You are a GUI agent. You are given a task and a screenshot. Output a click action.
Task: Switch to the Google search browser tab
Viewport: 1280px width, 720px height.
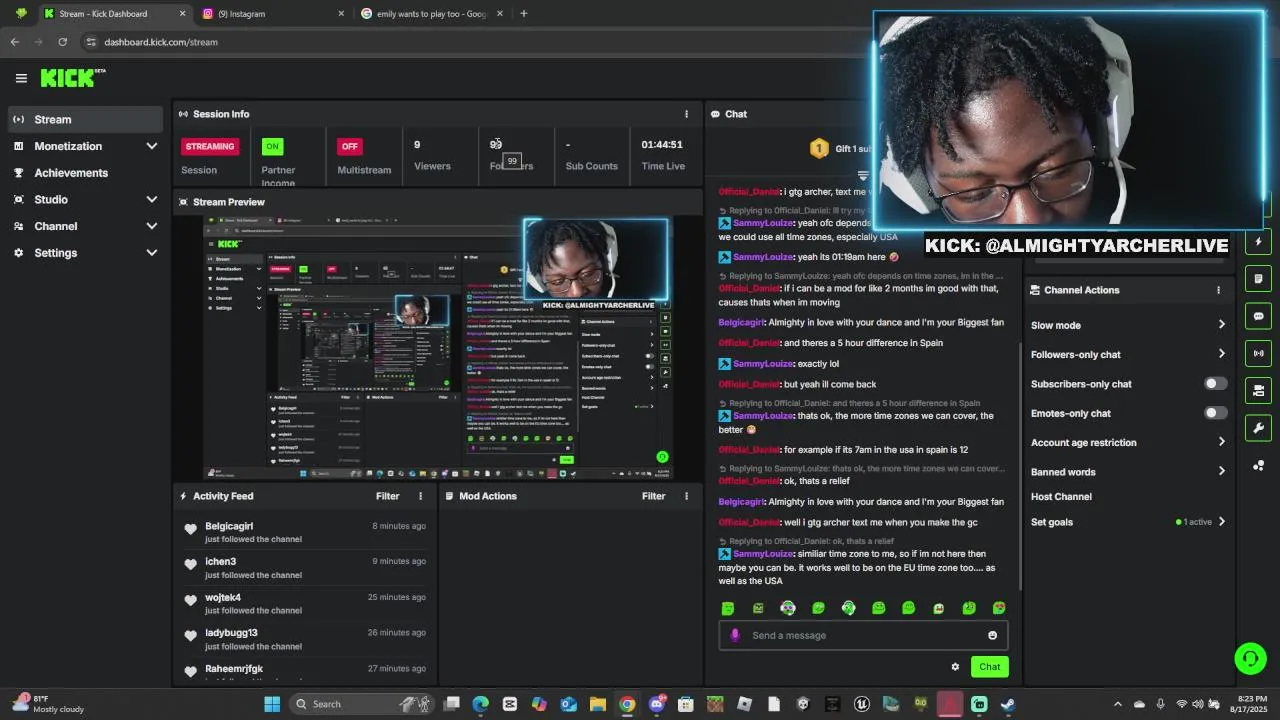click(432, 14)
